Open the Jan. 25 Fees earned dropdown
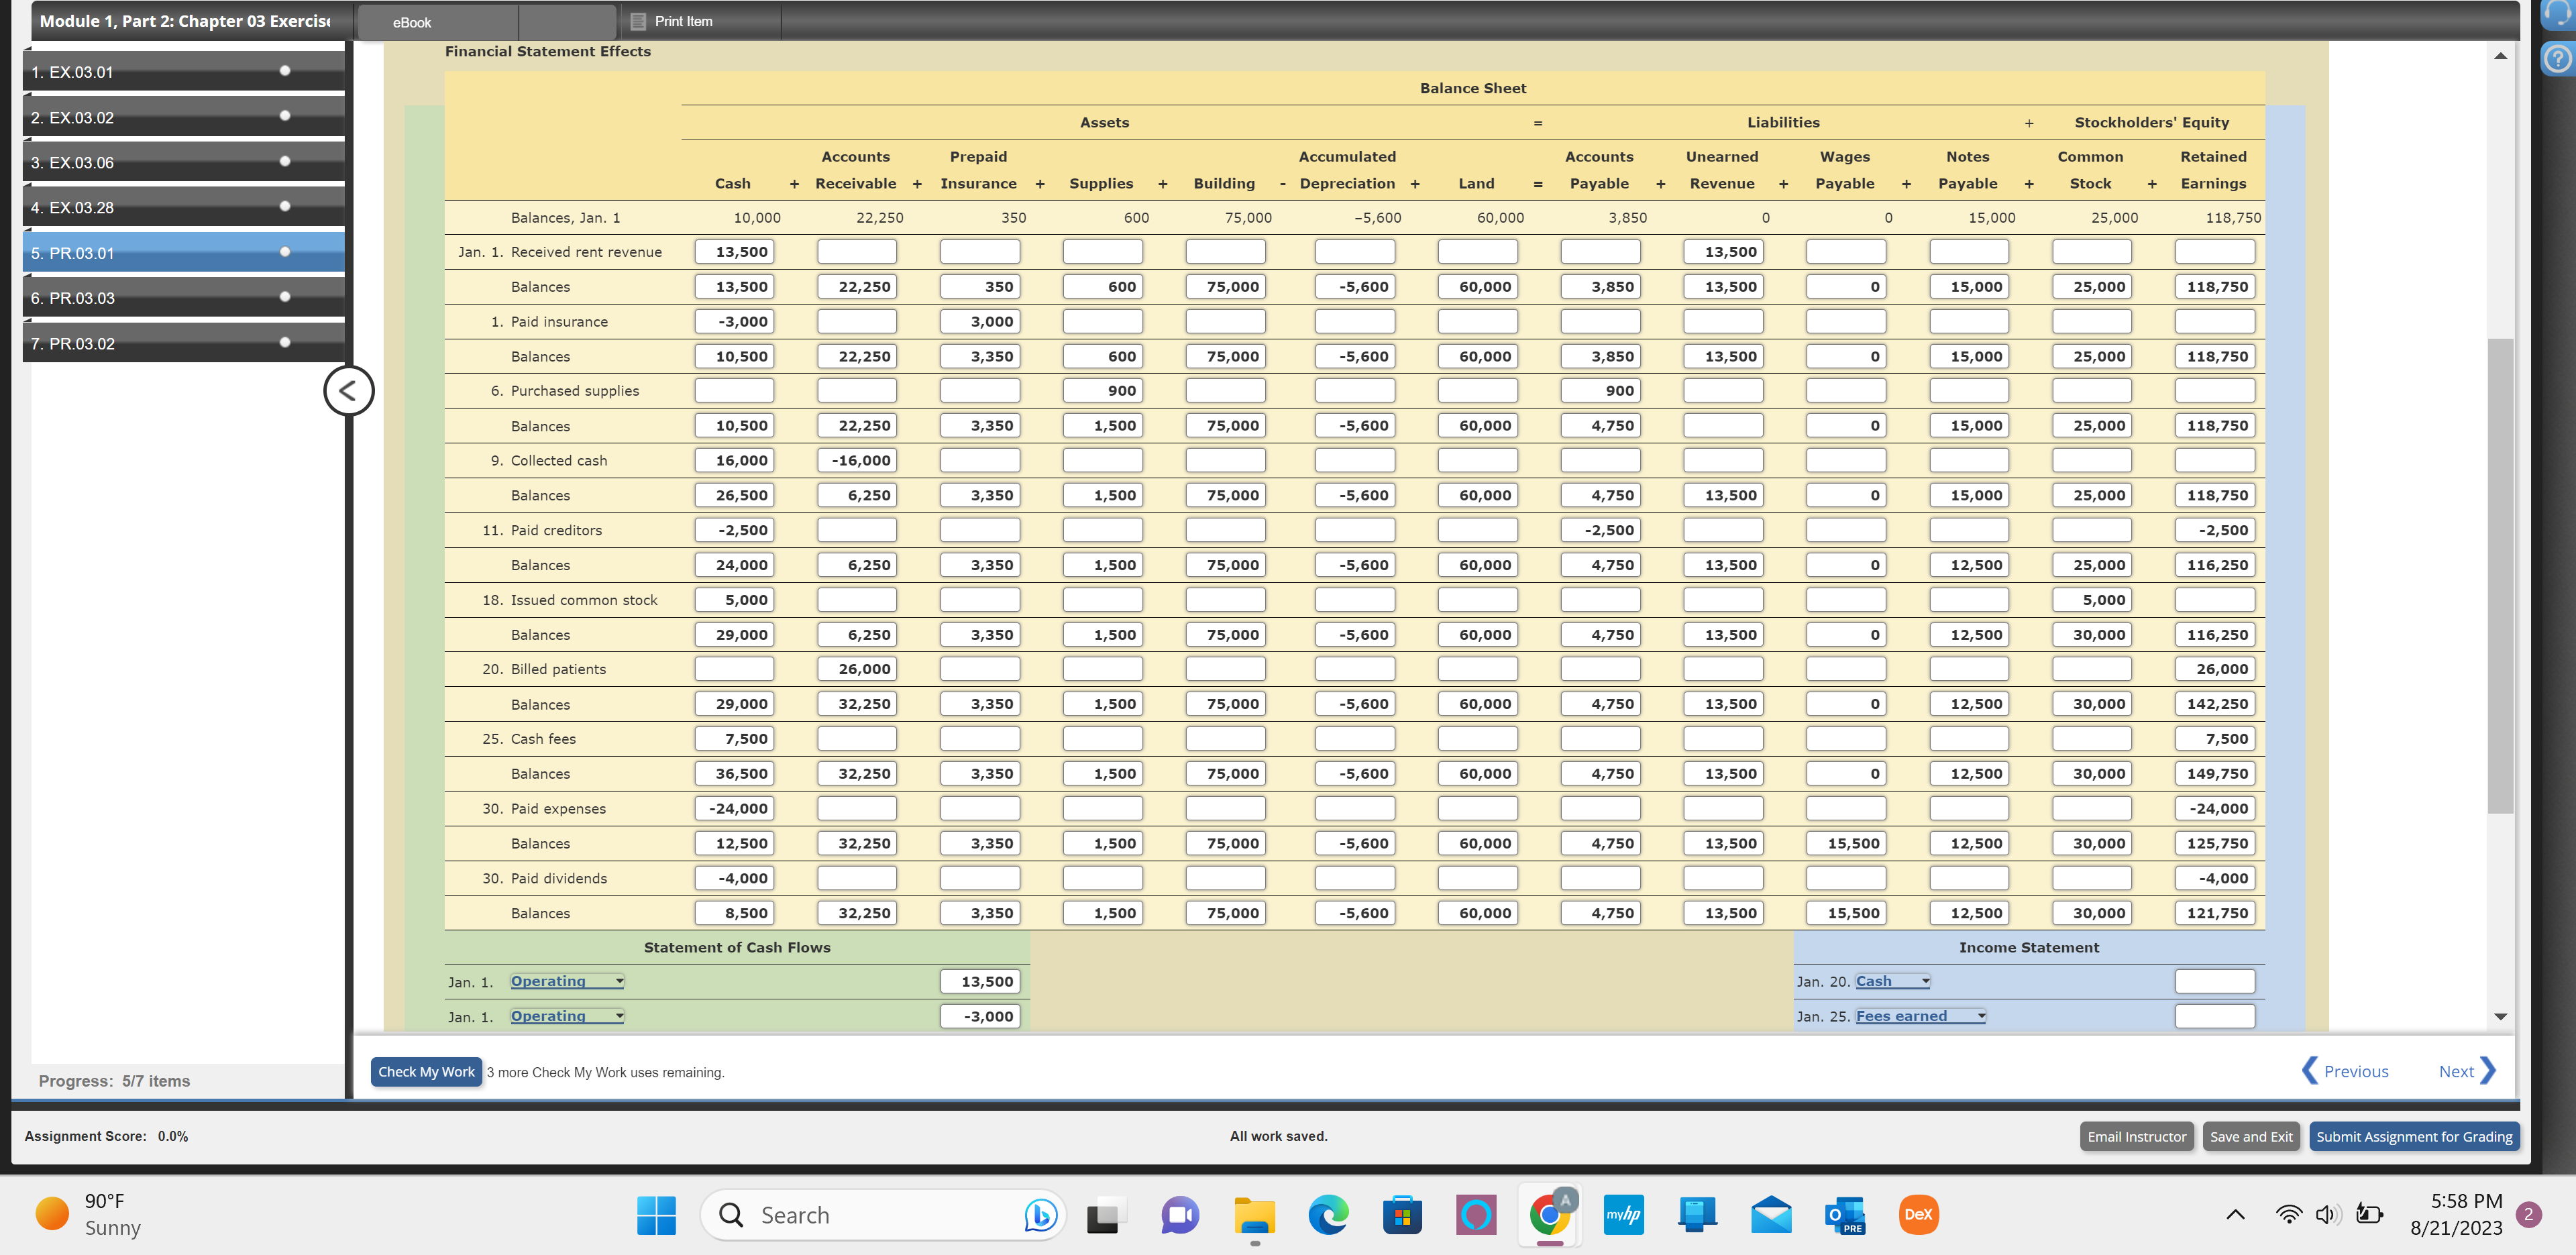 (1920, 1016)
